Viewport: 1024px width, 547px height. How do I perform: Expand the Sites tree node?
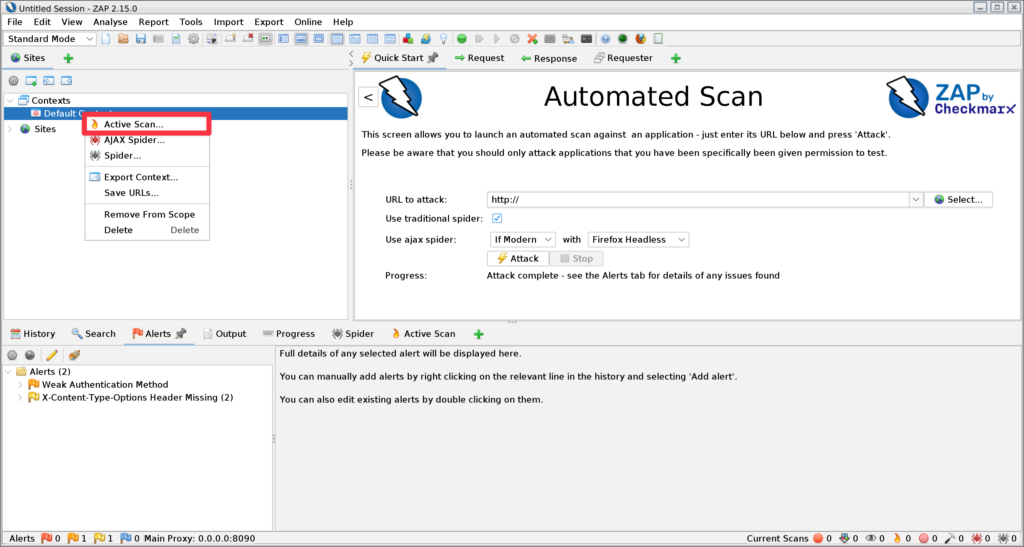click(x=10, y=129)
